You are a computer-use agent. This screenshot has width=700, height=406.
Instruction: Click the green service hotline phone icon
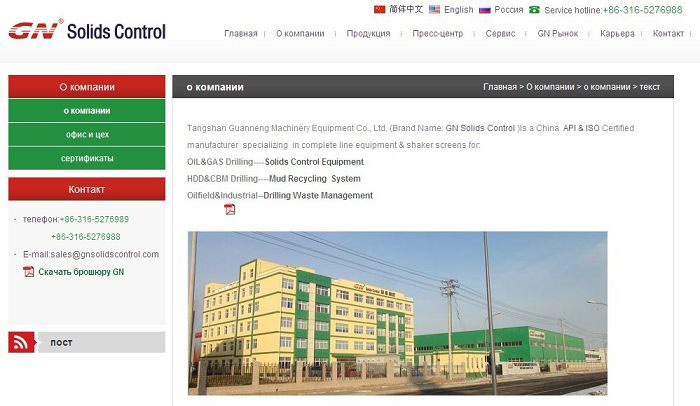point(534,9)
